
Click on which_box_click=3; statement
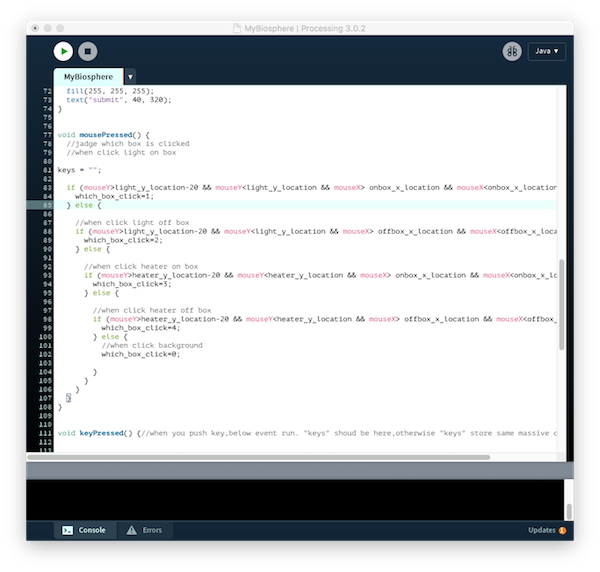tap(132, 284)
